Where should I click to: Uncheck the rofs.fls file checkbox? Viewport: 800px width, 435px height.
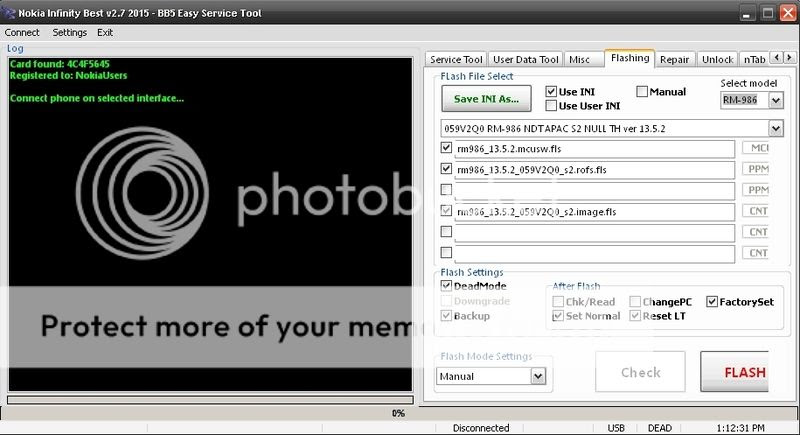pos(446,169)
